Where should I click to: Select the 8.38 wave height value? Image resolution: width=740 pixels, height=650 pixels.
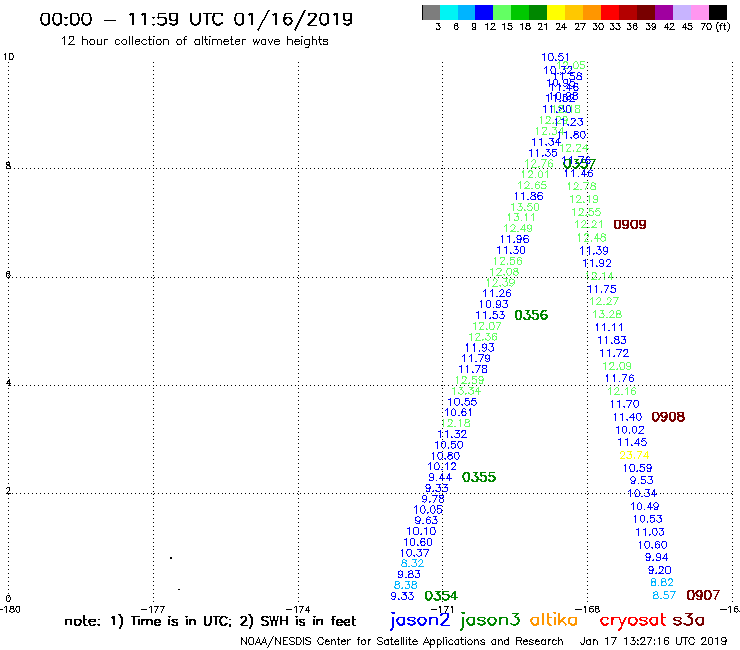pyautogui.click(x=406, y=585)
